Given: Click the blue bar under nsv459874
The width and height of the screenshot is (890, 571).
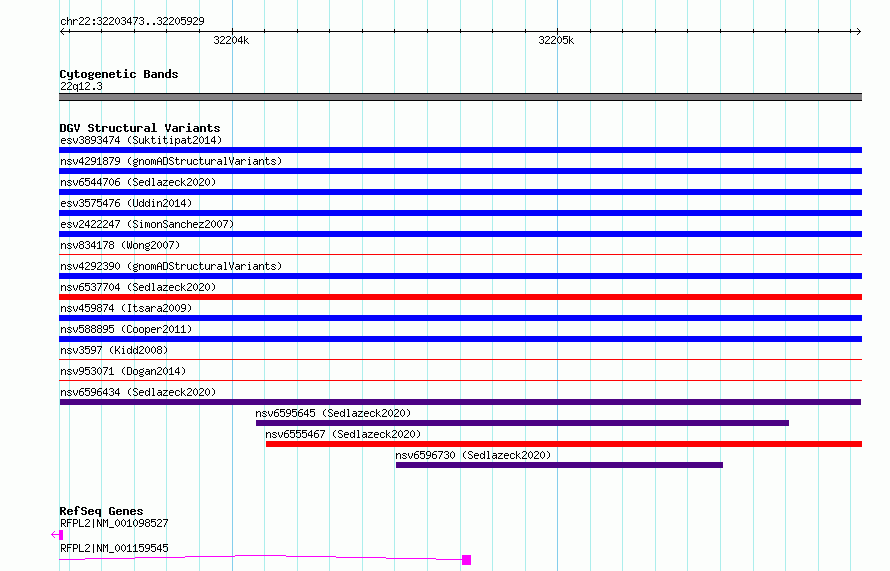Looking at the screenshot, I should (x=460, y=318).
